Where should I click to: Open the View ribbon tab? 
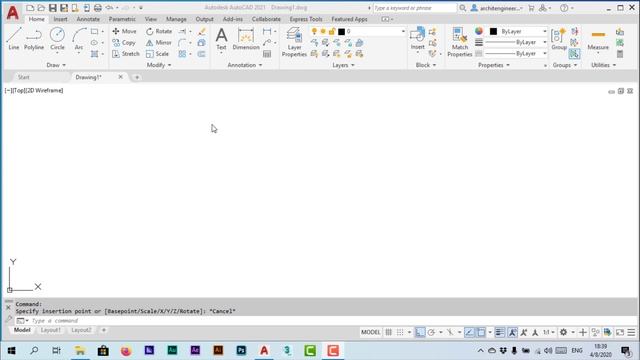click(151, 19)
